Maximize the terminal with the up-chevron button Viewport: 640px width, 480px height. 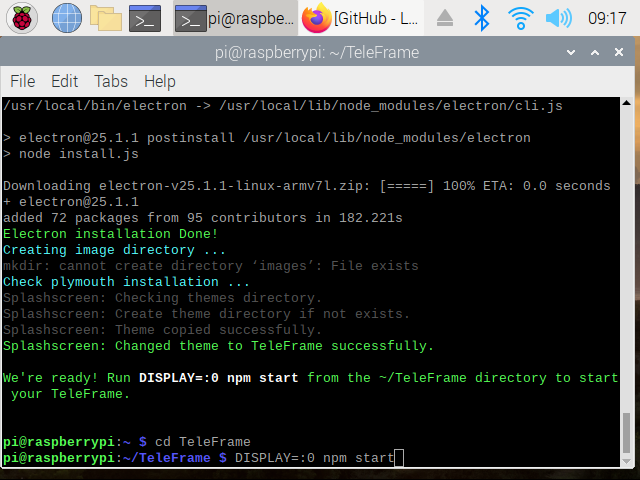595,52
